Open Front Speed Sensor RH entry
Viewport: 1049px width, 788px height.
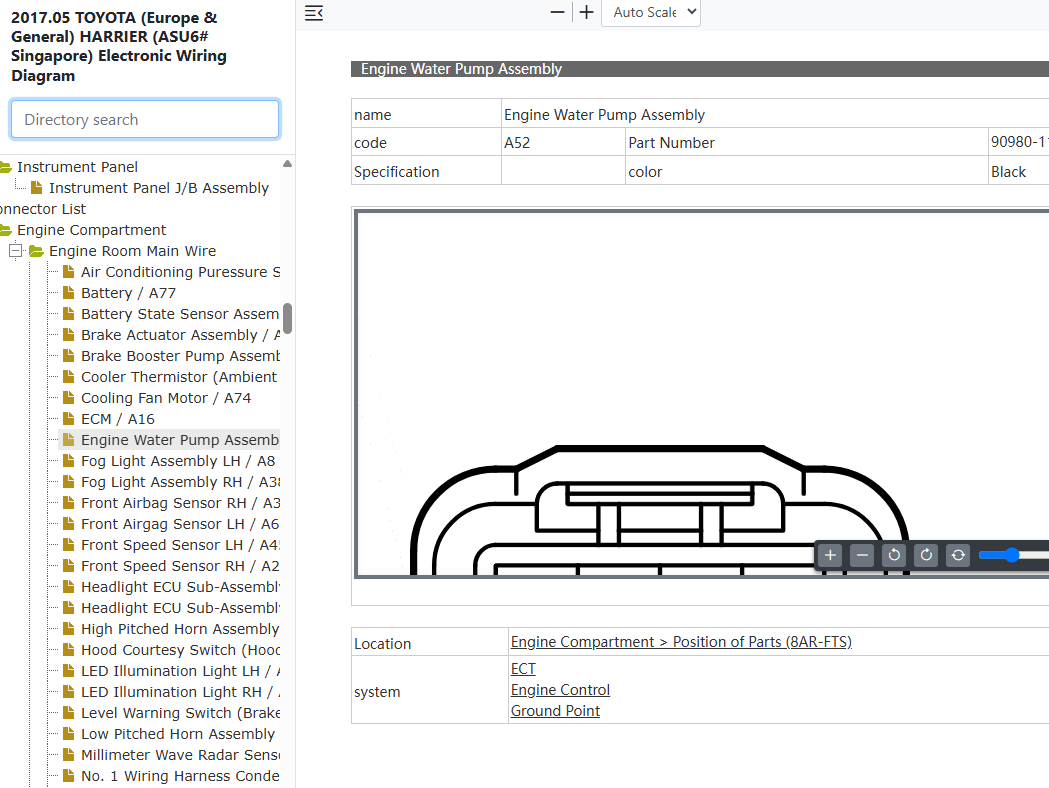[180, 566]
